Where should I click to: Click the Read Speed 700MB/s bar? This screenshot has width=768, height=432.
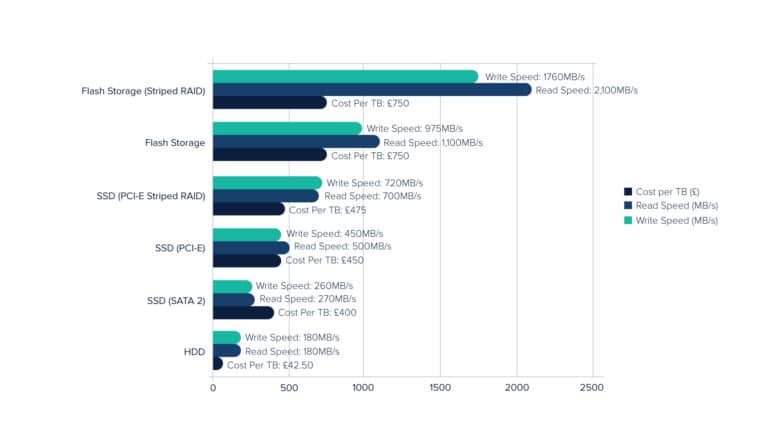(x=266, y=196)
